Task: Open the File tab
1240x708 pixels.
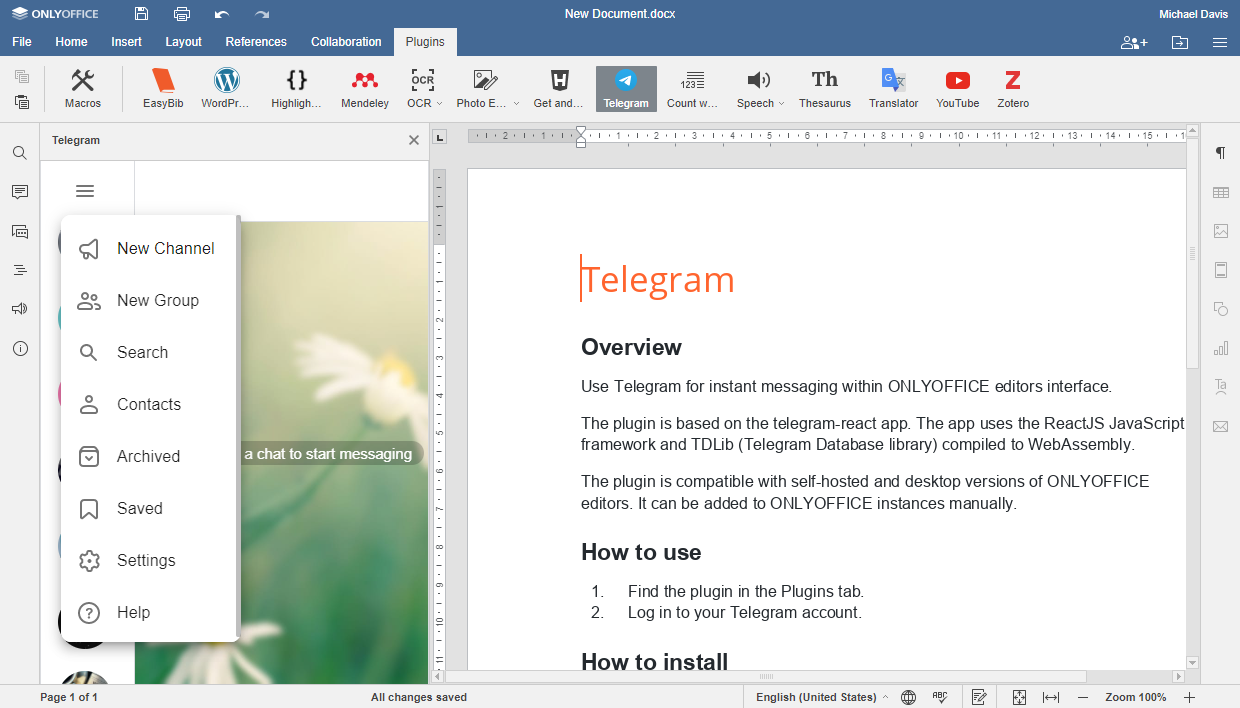Action: coord(22,42)
